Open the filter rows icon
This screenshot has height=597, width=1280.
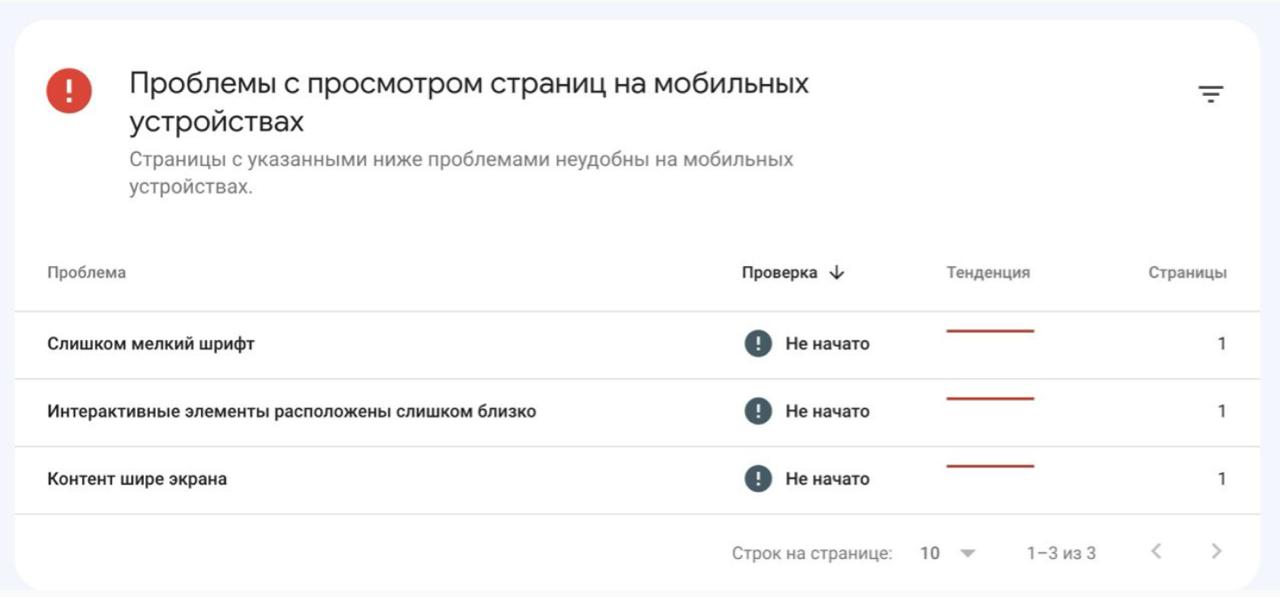1211,95
